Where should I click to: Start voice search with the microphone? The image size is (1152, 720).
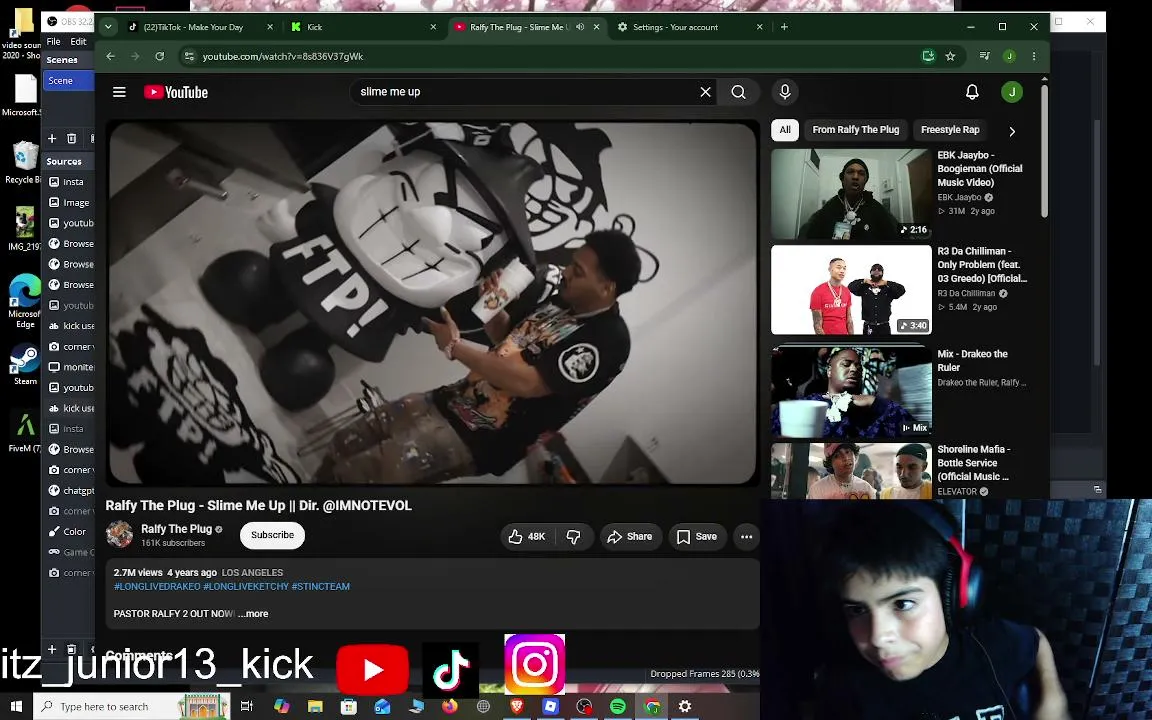[785, 92]
